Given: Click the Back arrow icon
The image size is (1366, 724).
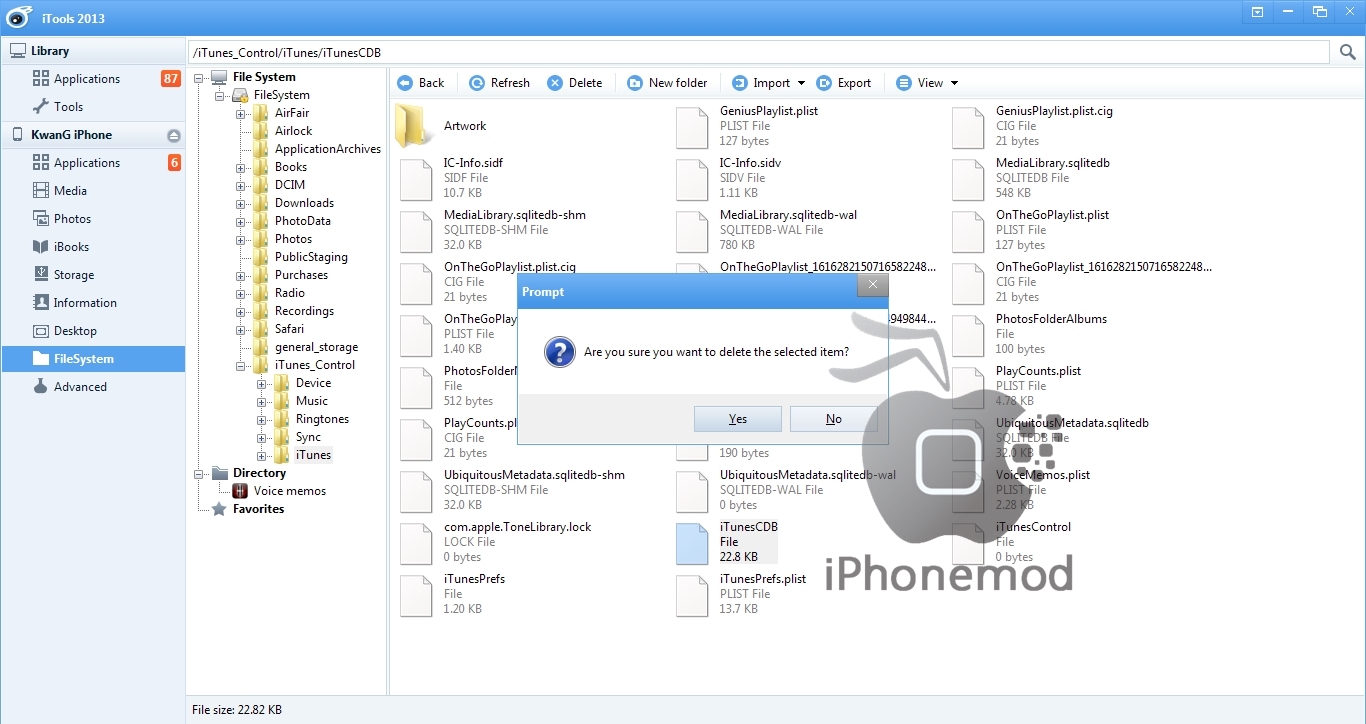Looking at the screenshot, I should coord(405,83).
